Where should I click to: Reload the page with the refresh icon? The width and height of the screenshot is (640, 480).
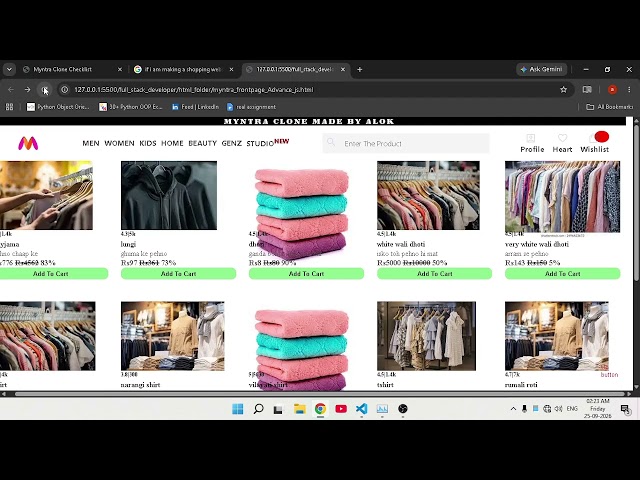[x=44, y=90]
